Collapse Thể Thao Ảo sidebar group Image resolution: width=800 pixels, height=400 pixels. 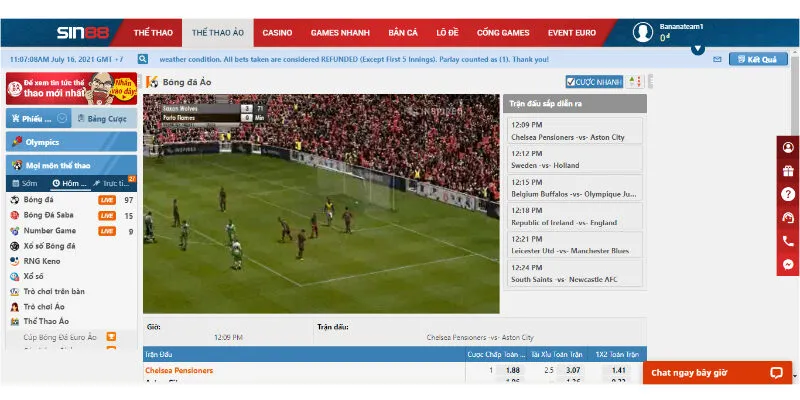click(71, 321)
